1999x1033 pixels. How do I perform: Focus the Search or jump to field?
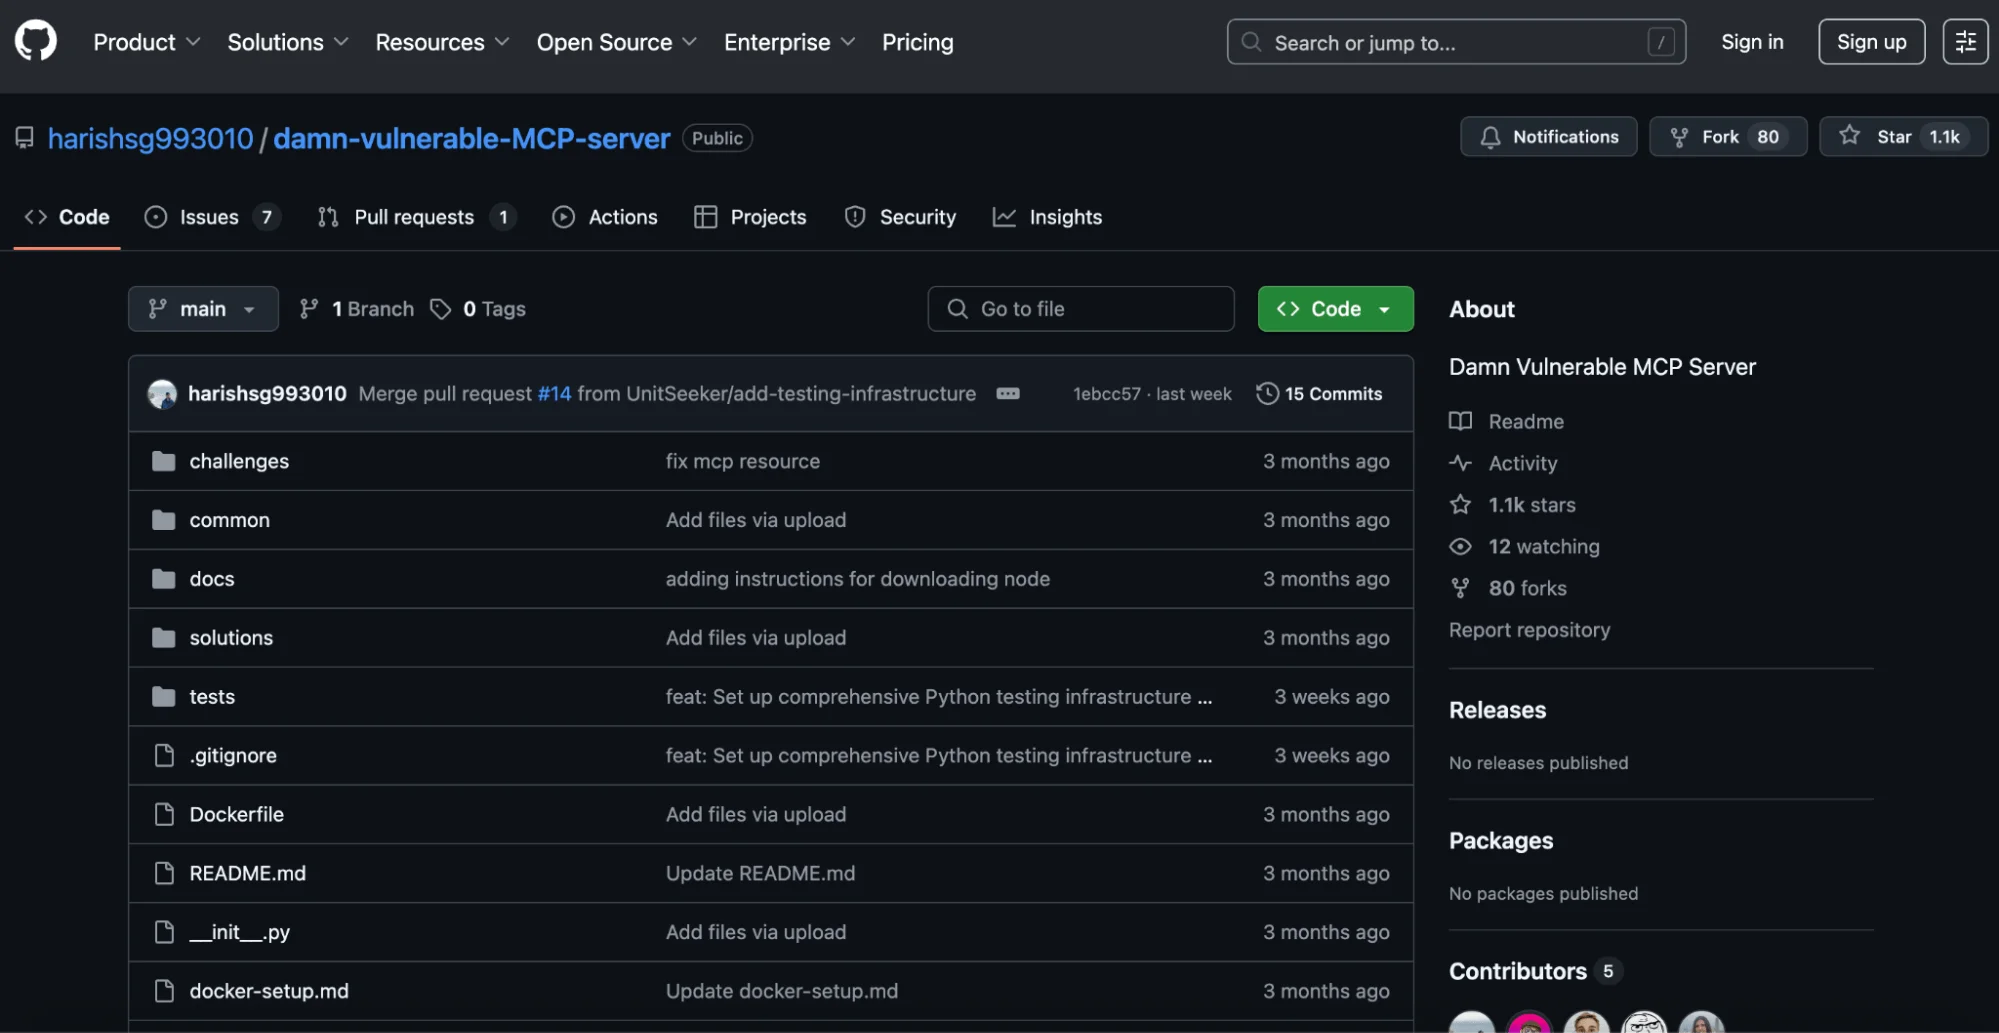click(x=1456, y=42)
